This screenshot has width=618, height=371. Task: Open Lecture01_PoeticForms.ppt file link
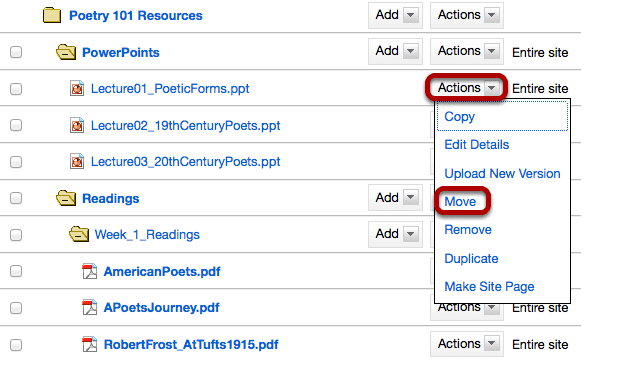[x=170, y=89]
